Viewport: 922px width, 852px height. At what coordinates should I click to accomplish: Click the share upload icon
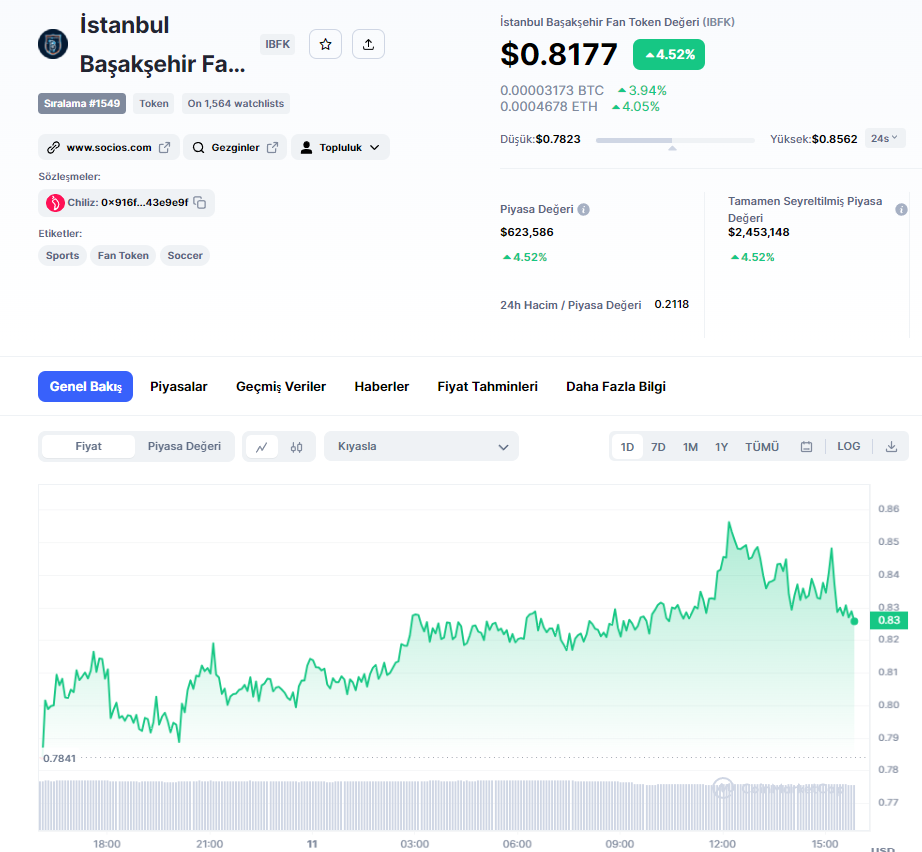368,44
